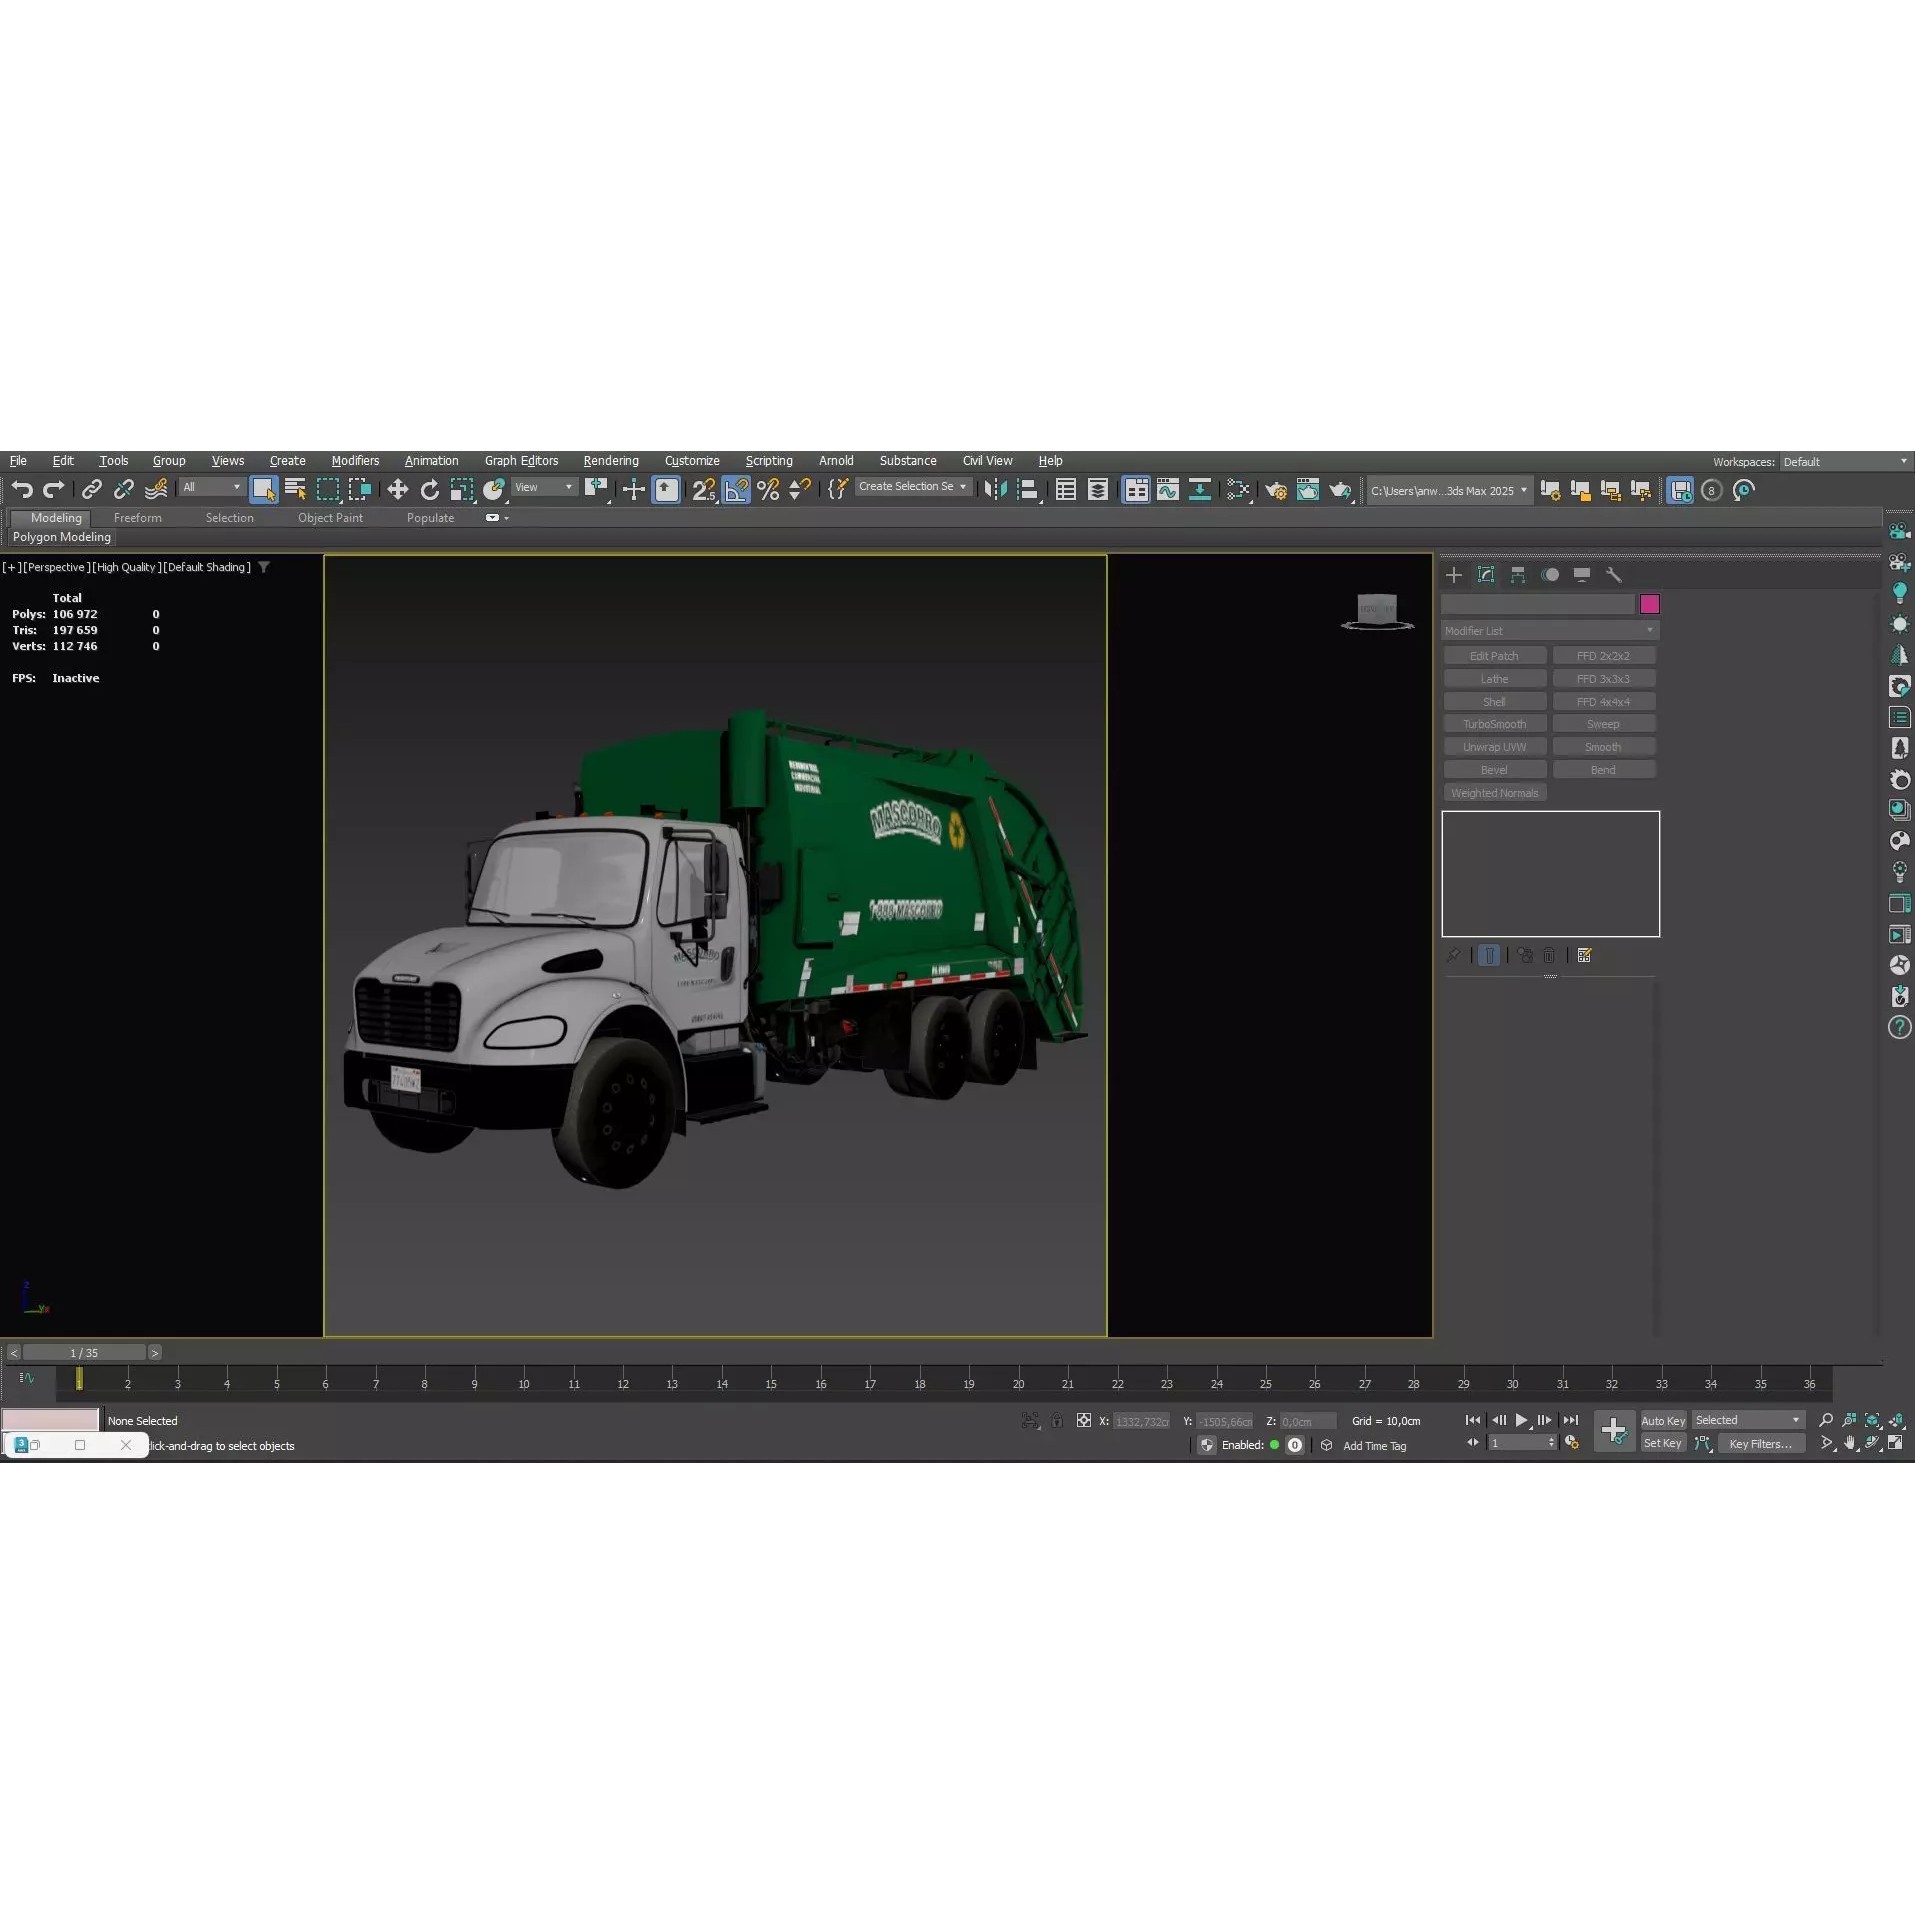
Task: Switch to the Freeform ribbon tab
Action: (138, 518)
